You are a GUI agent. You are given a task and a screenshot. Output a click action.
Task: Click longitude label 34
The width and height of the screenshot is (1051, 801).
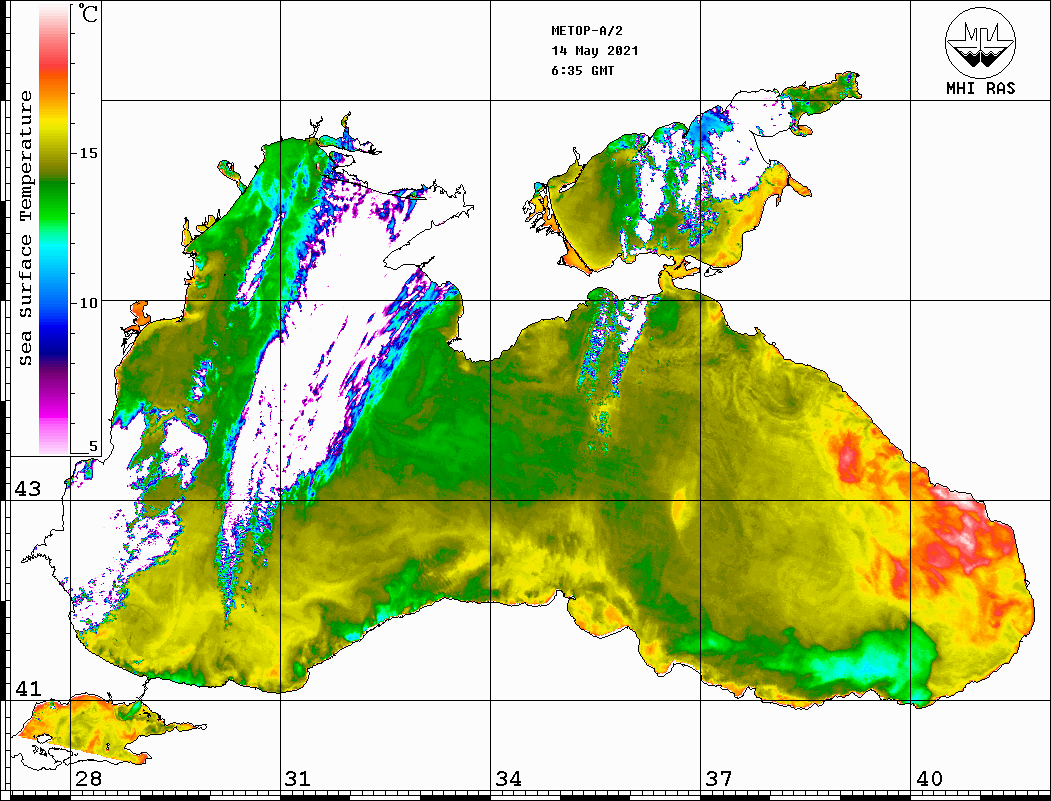pyautogui.click(x=509, y=778)
